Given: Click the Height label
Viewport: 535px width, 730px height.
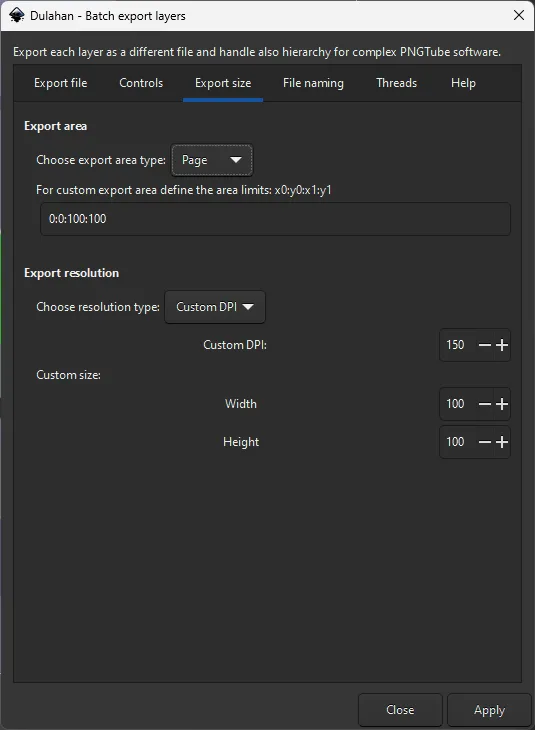Looking at the screenshot, I should pyautogui.click(x=241, y=442).
